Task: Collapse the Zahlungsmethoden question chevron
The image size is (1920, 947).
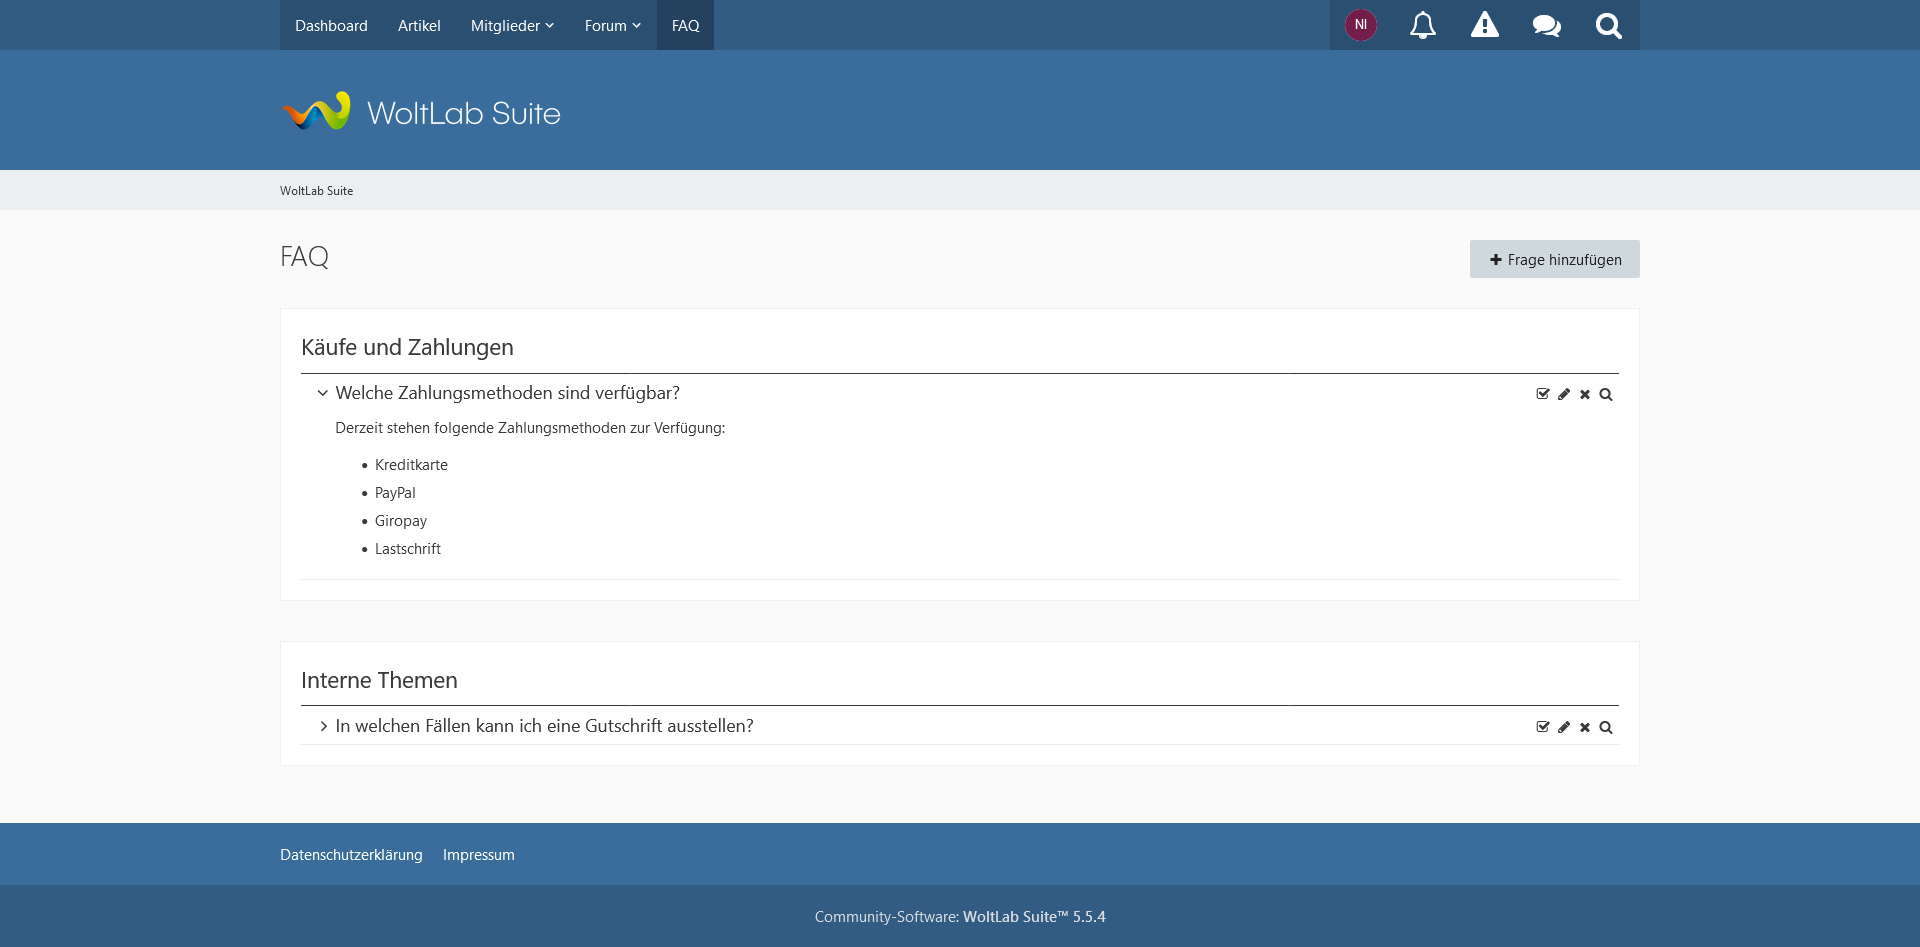Action: pyautogui.click(x=322, y=393)
